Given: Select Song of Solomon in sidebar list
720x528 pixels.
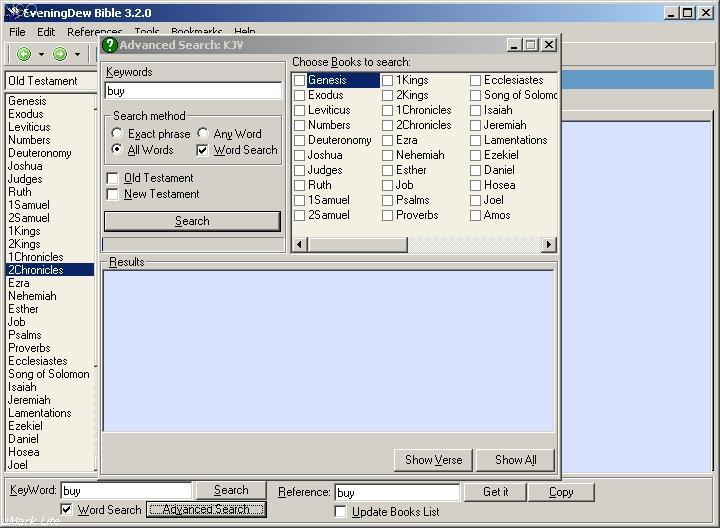Looking at the screenshot, I should pos(49,374).
